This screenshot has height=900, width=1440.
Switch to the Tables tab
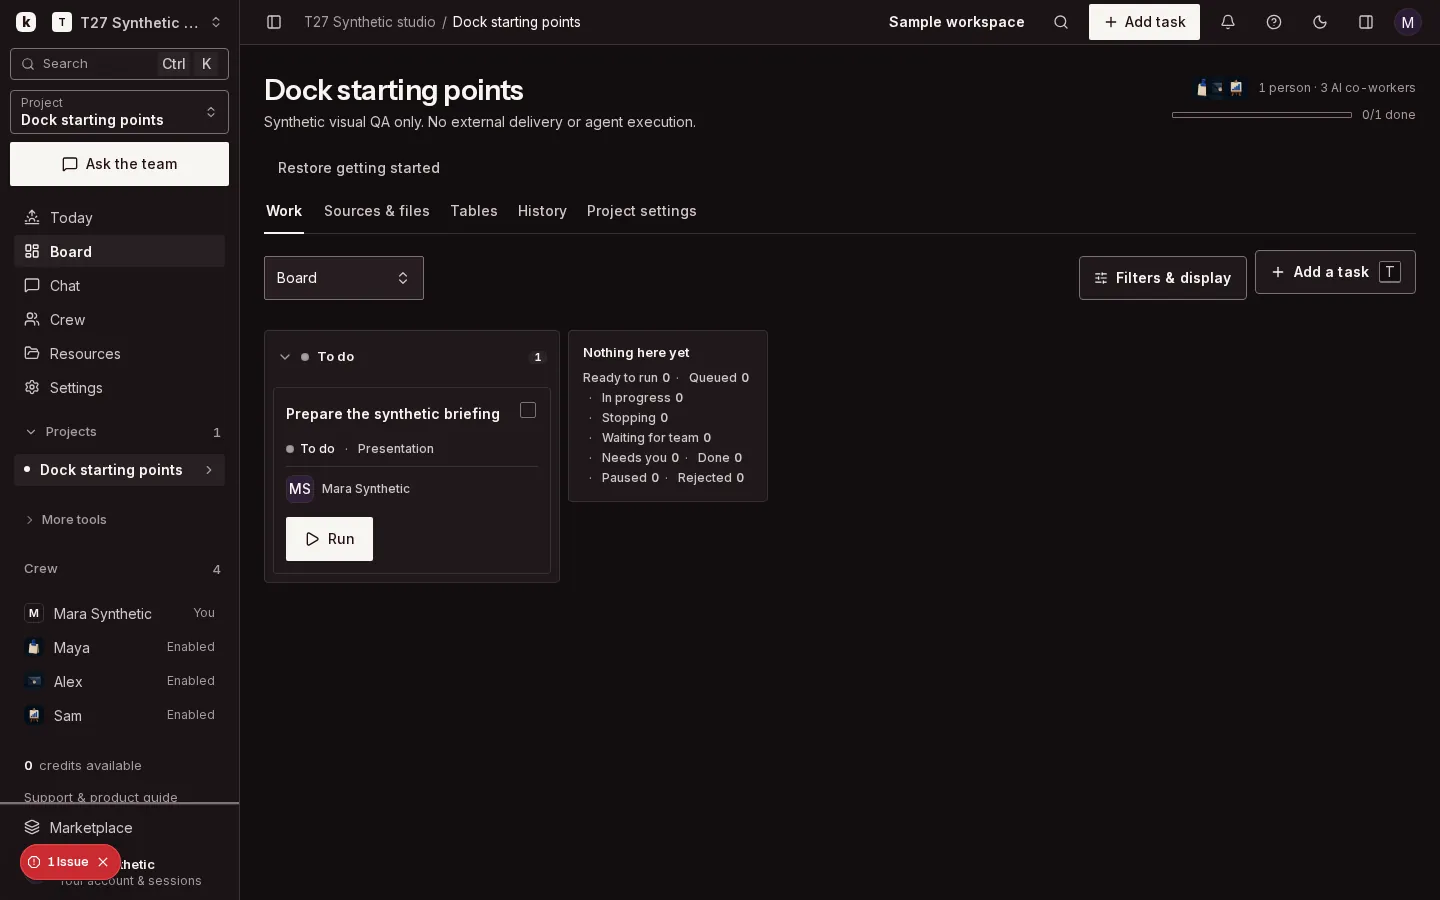(474, 211)
